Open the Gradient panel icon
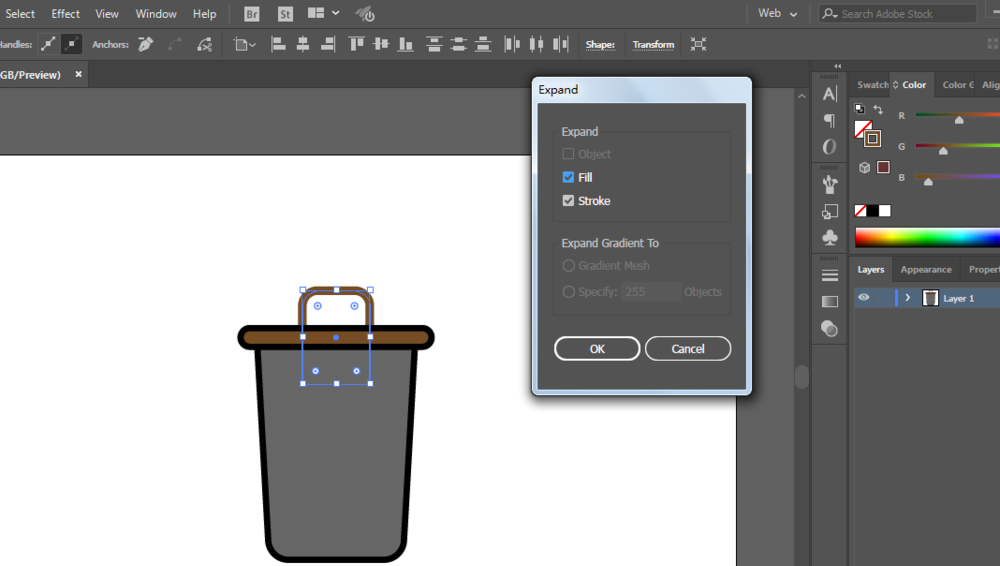This screenshot has height=566, width=1000. (x=829, y=301)
